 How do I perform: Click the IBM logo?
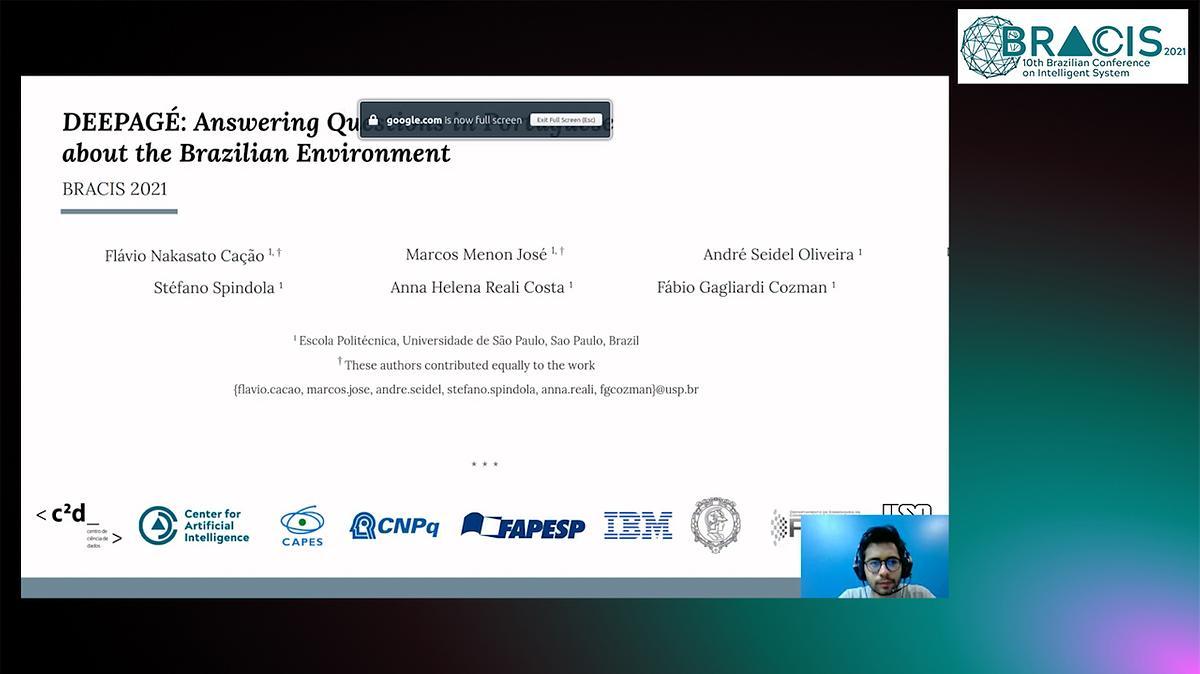click(638, 525)
